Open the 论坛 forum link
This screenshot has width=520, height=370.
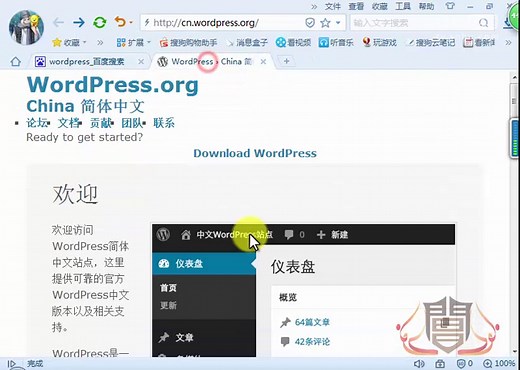coord(37,123)
